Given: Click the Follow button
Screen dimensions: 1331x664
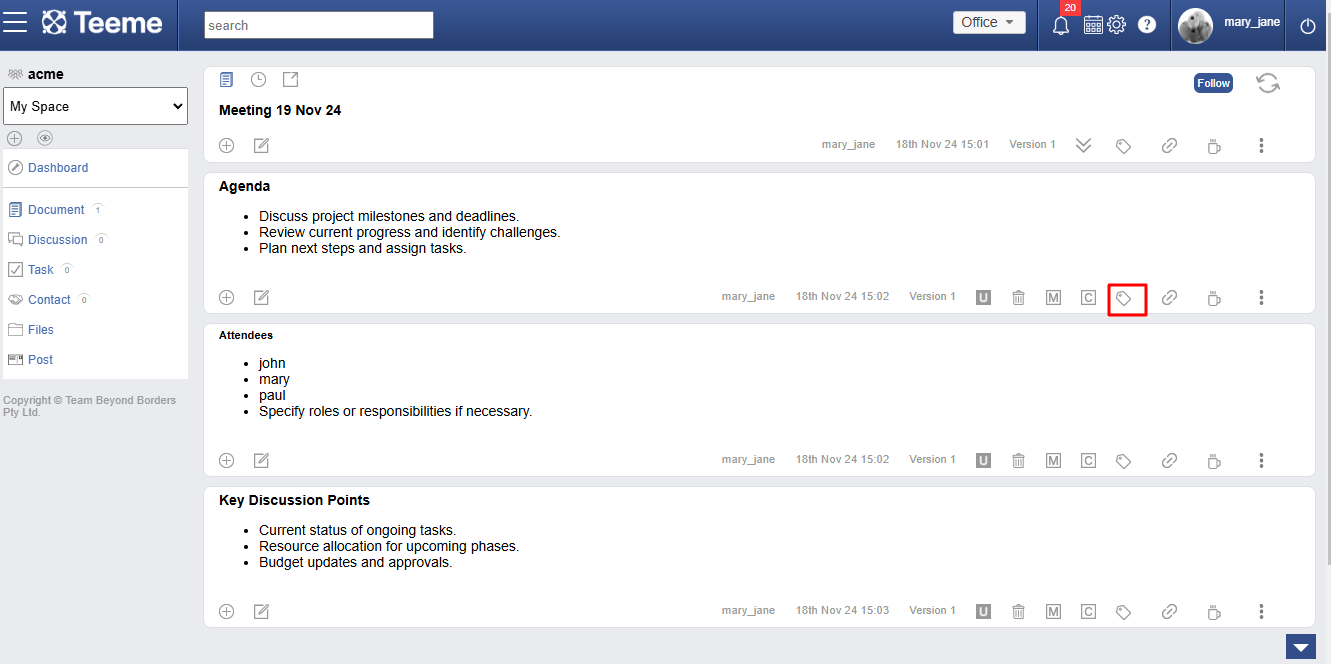Looking at the screenshot, I should (x=1213, y=83).
